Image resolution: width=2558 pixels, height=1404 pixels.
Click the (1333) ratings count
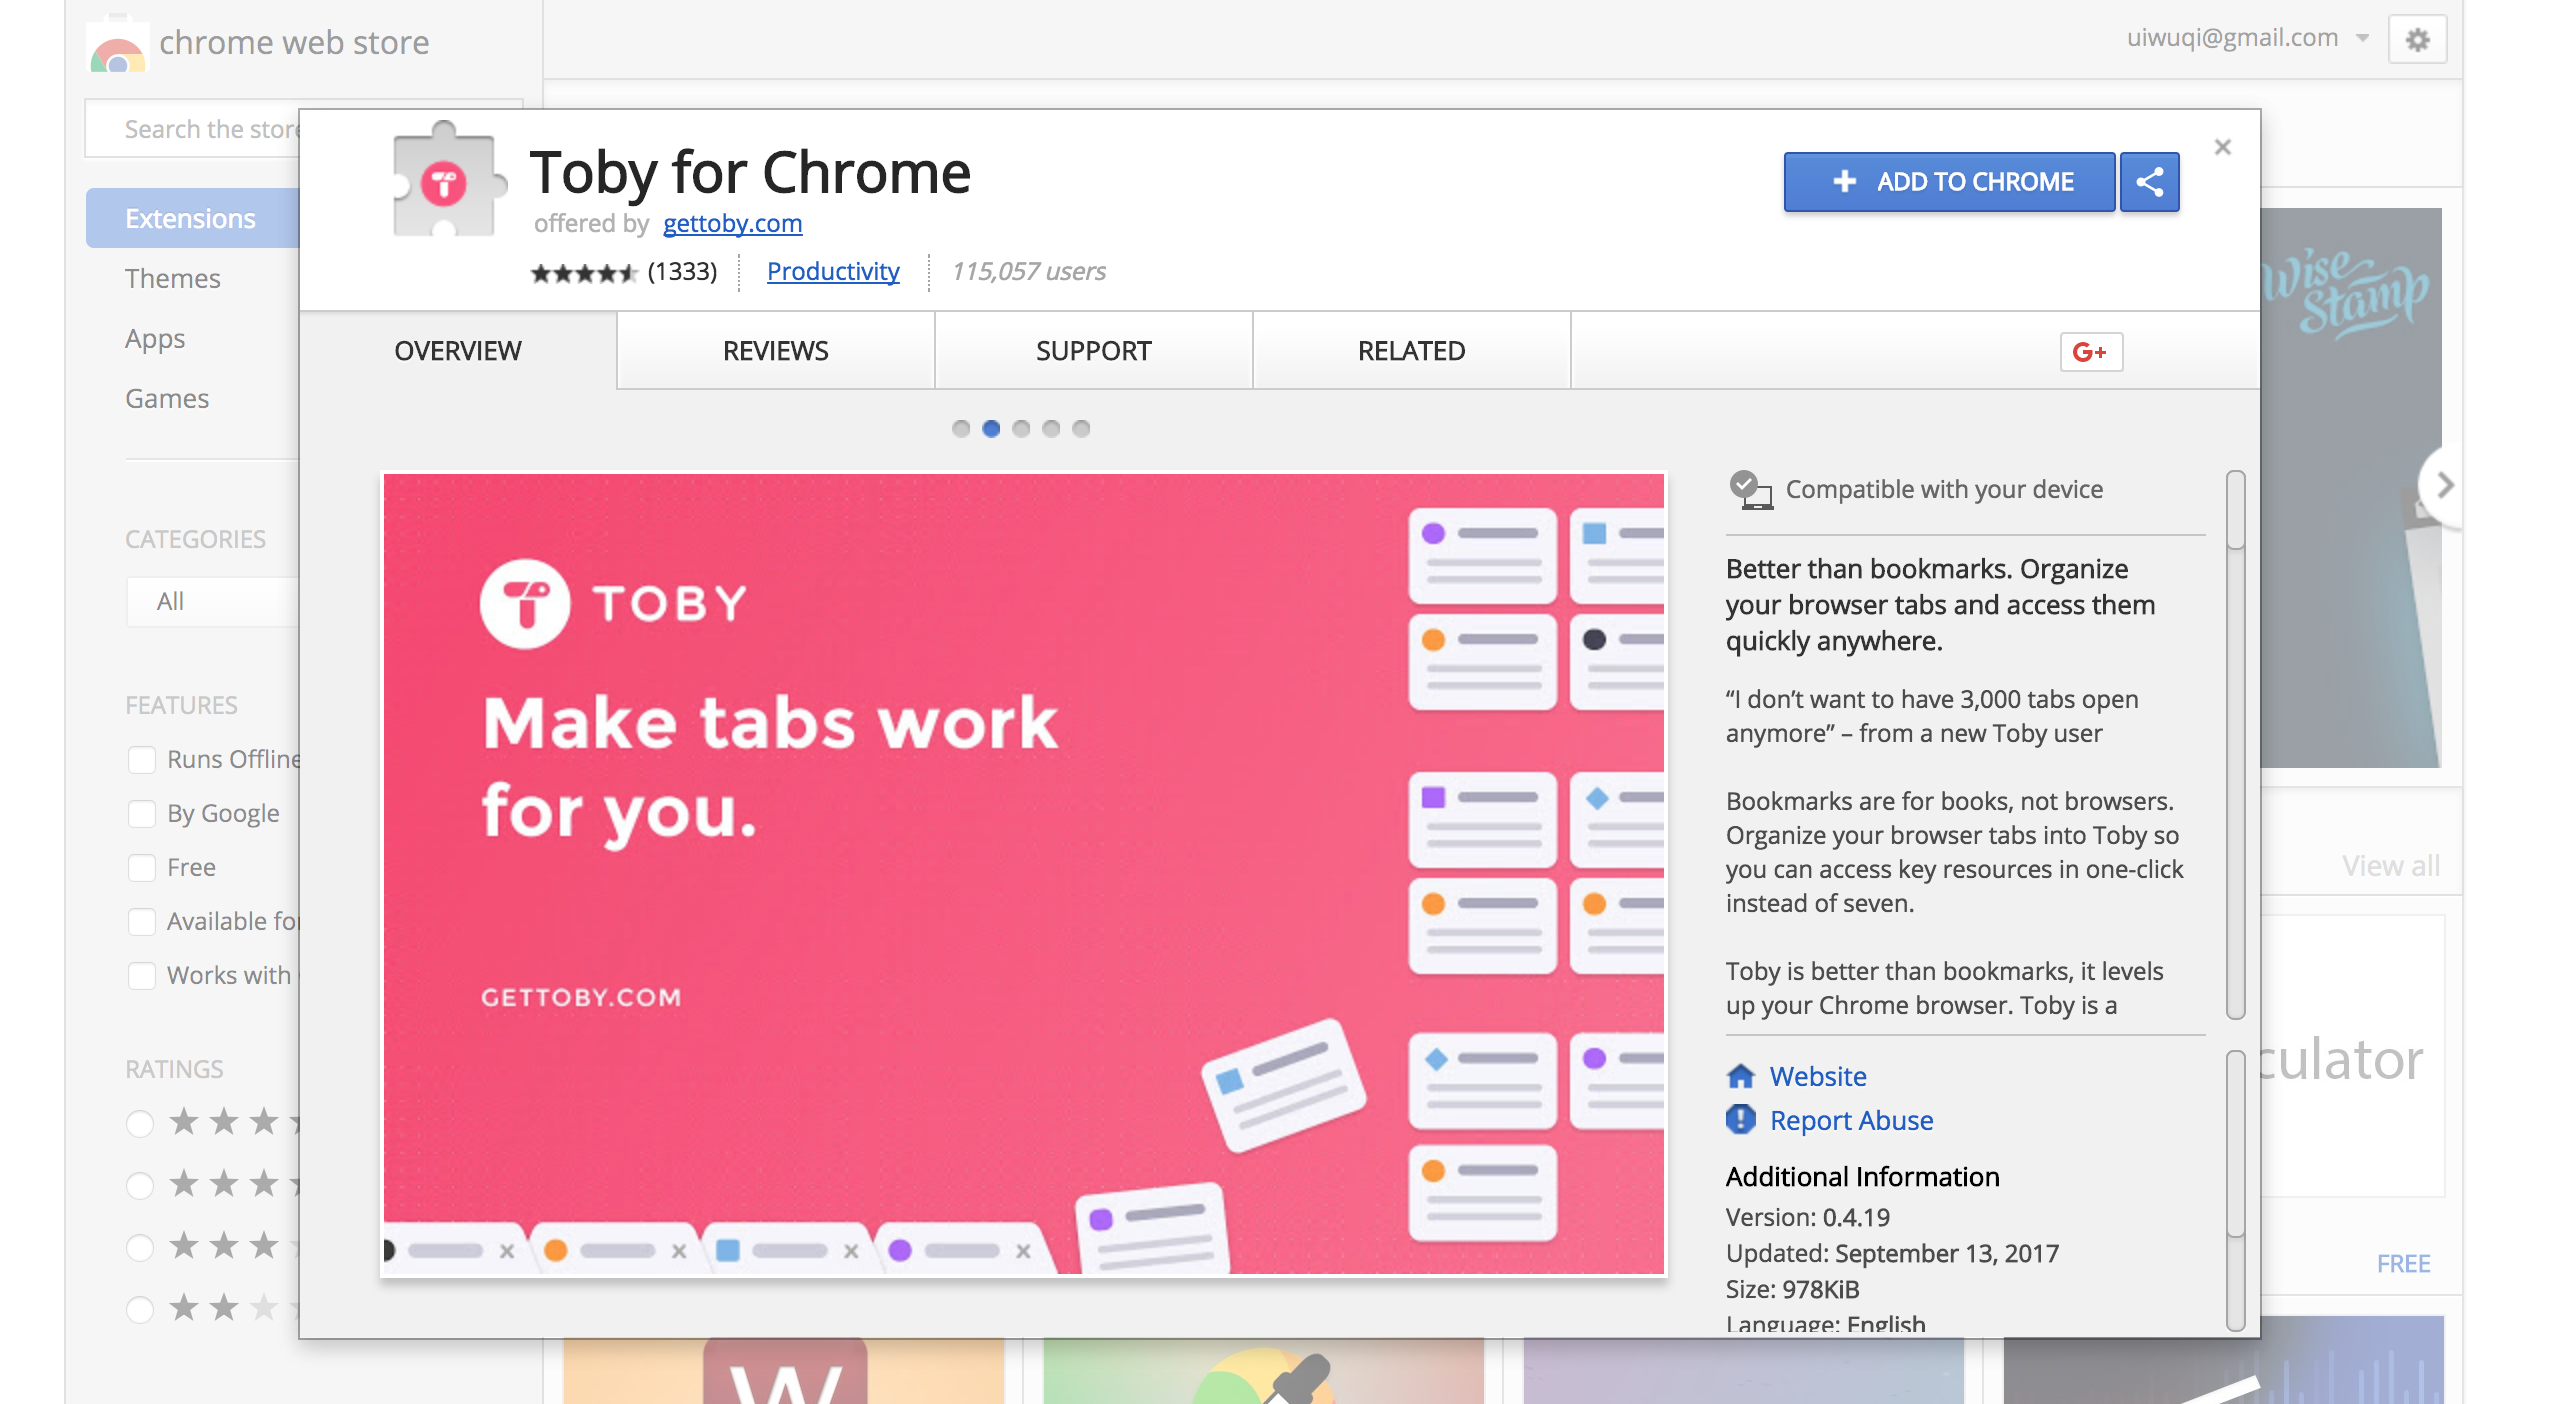click(682, 271)
